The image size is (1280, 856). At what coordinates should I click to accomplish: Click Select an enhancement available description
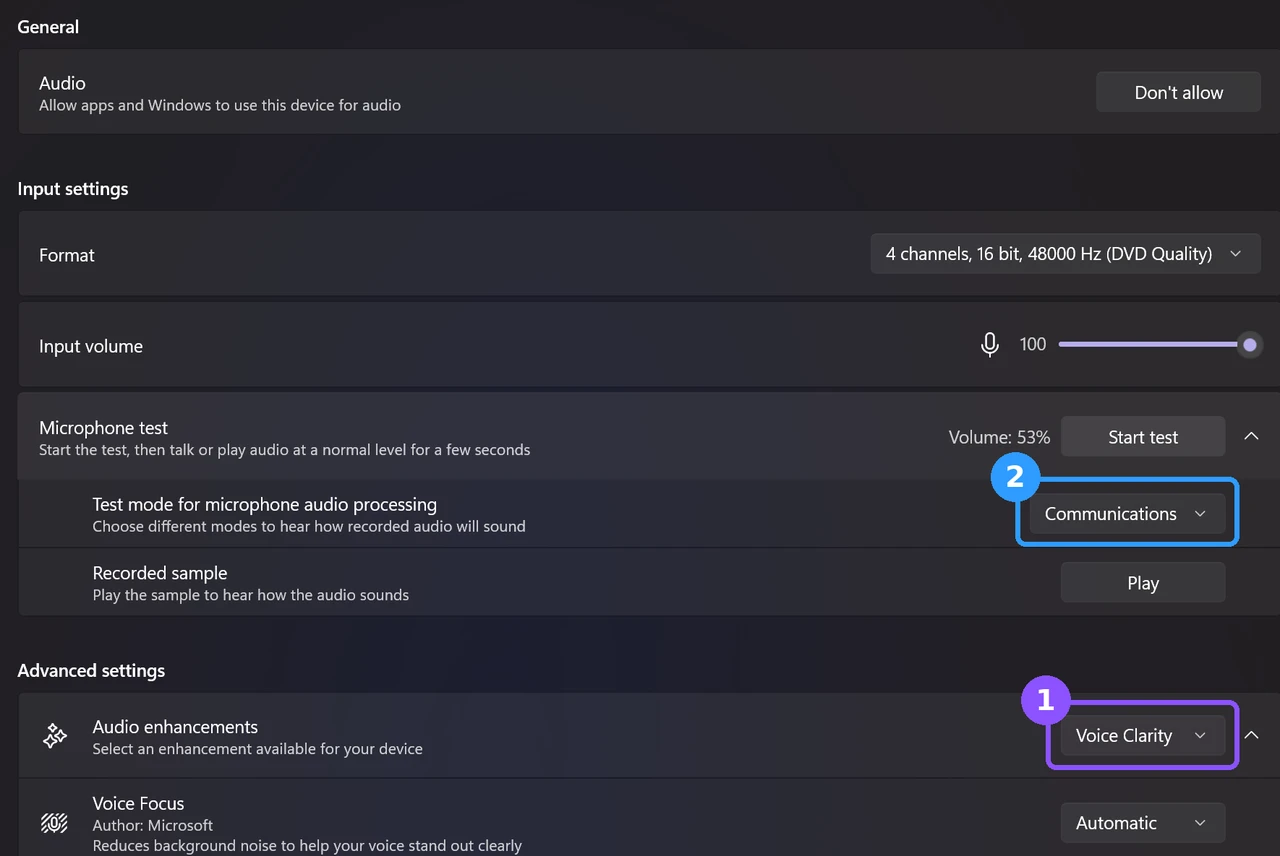tap(258, 749)
